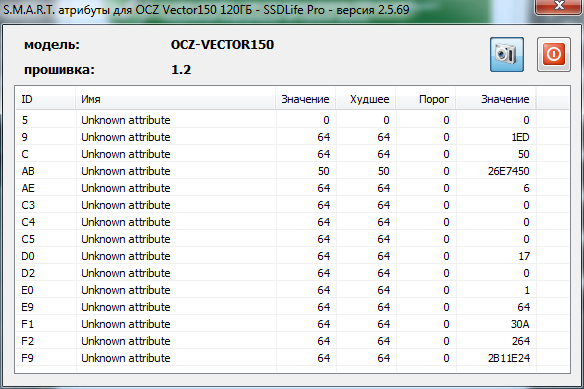Select the row with ID AE
Image resolution: width=584 pixels, height=389 pixels.
tap(292, 188)
